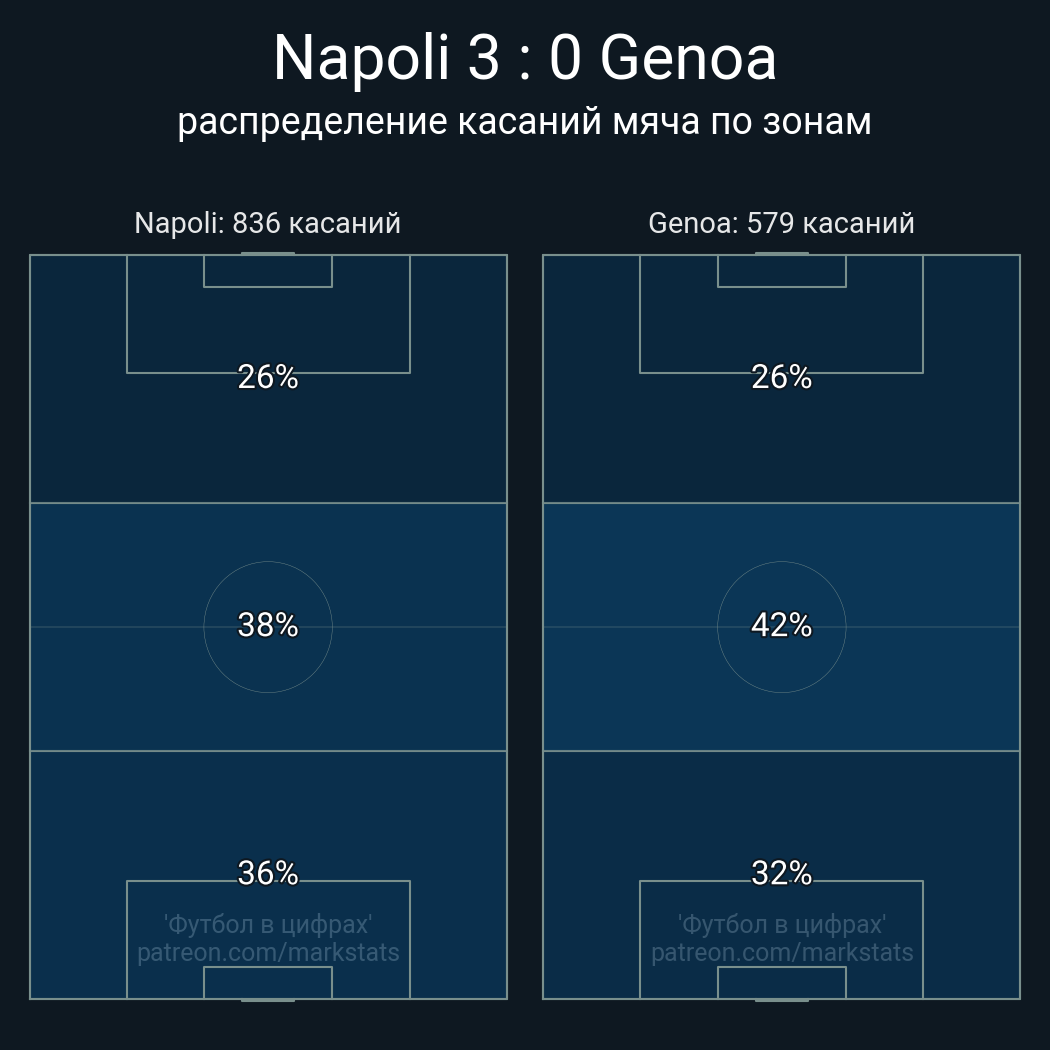Click 'Футбол в цифрах' watermark on Napoli pitch
This screenshot has width=1050, height=1050.
[x=267, y=924]
